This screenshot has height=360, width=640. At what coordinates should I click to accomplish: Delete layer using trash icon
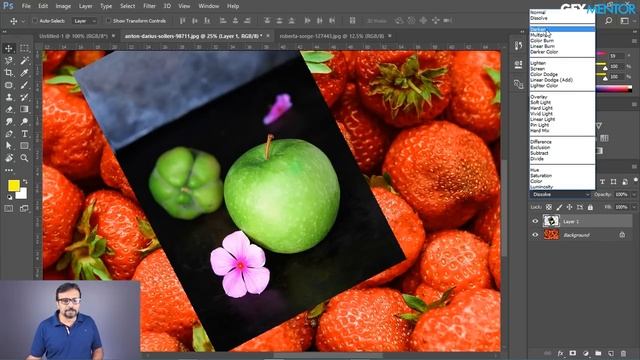[623, 353]
